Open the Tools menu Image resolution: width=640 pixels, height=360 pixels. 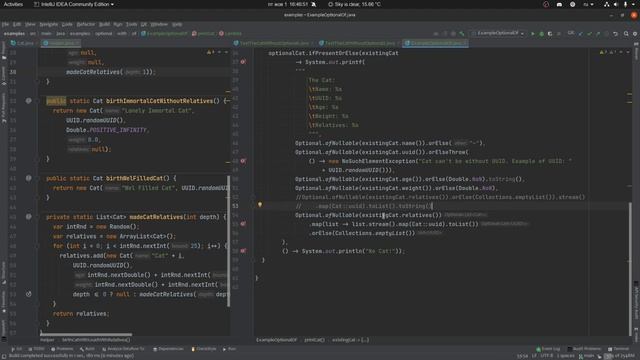pos(131,24)
